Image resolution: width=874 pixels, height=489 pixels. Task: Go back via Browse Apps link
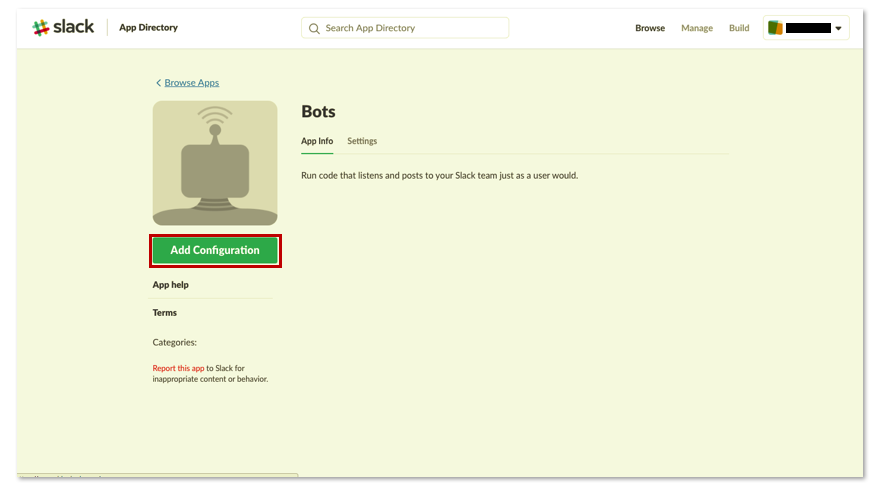(x=192, y=83)
